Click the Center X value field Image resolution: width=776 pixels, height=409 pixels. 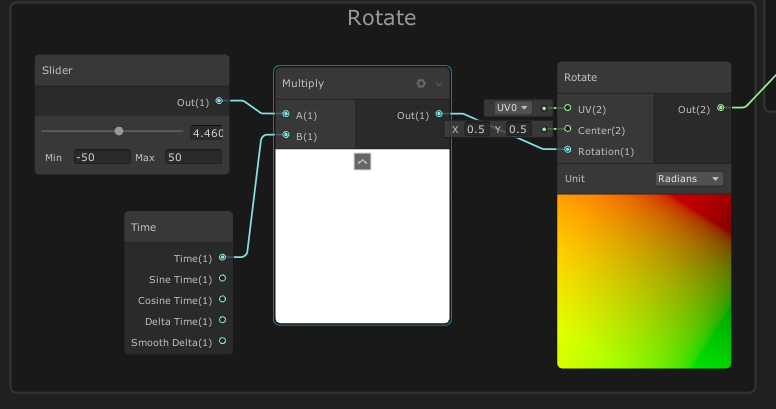point(476,129)
